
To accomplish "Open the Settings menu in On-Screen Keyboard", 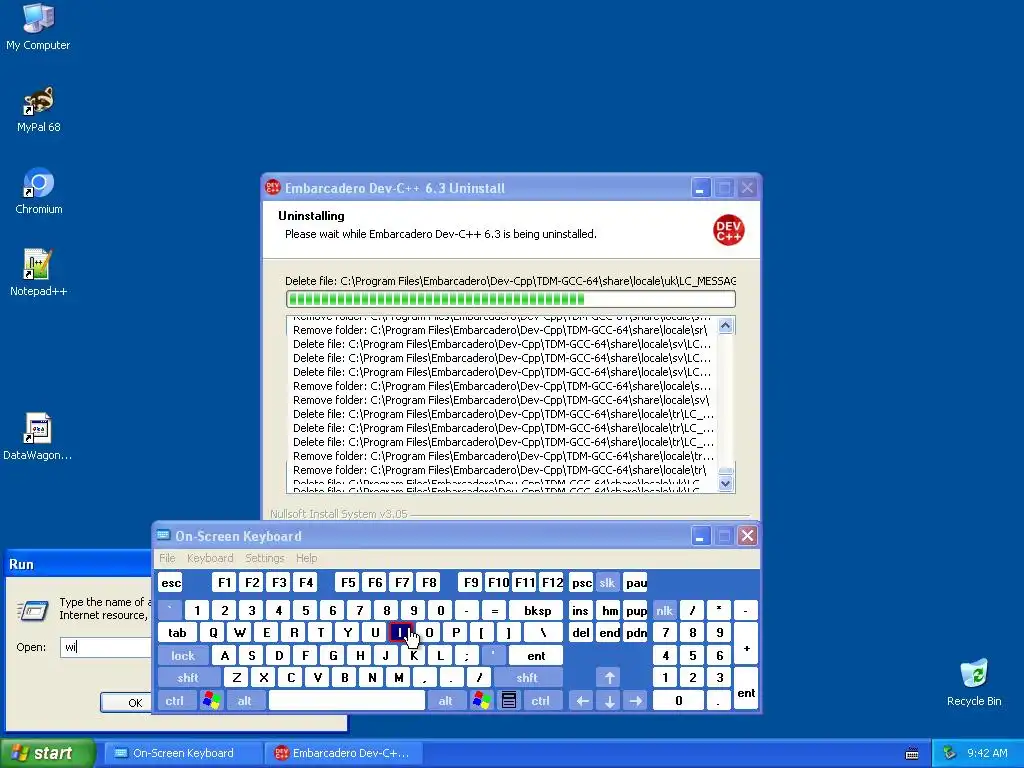I will pos(264,558).
